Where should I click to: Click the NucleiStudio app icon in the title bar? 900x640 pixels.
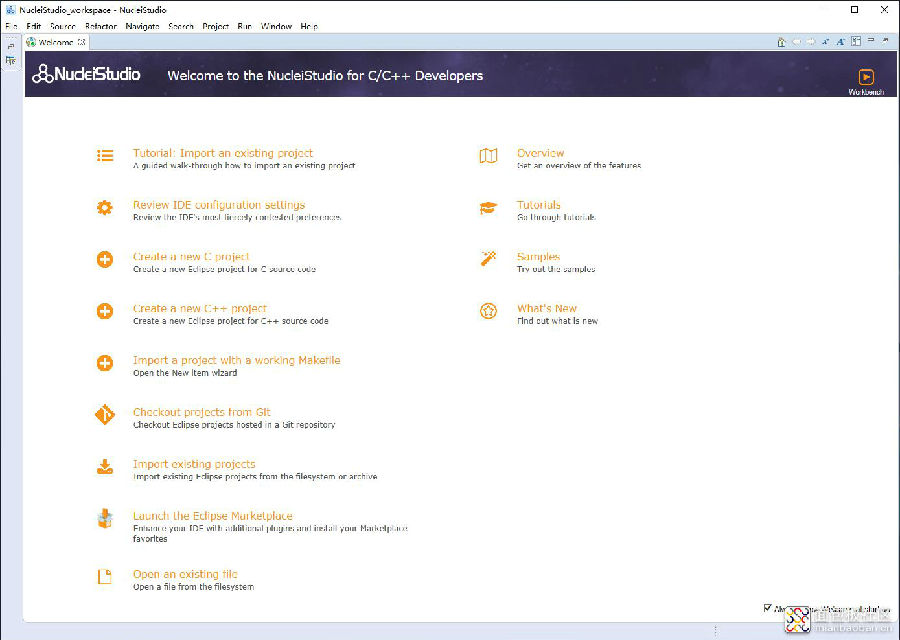(10, 10)
